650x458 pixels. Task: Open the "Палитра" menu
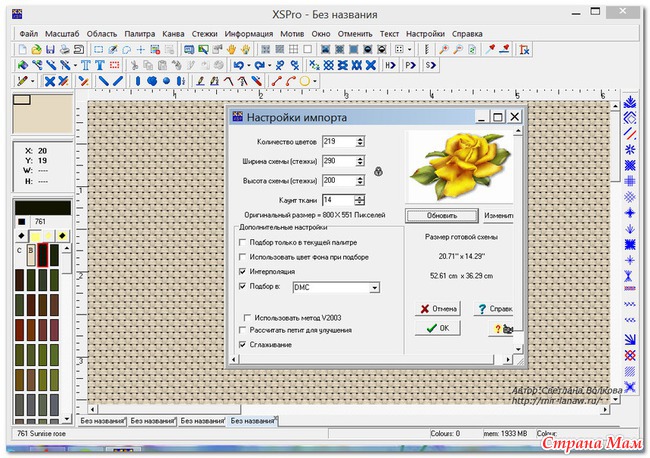(138, 33)
